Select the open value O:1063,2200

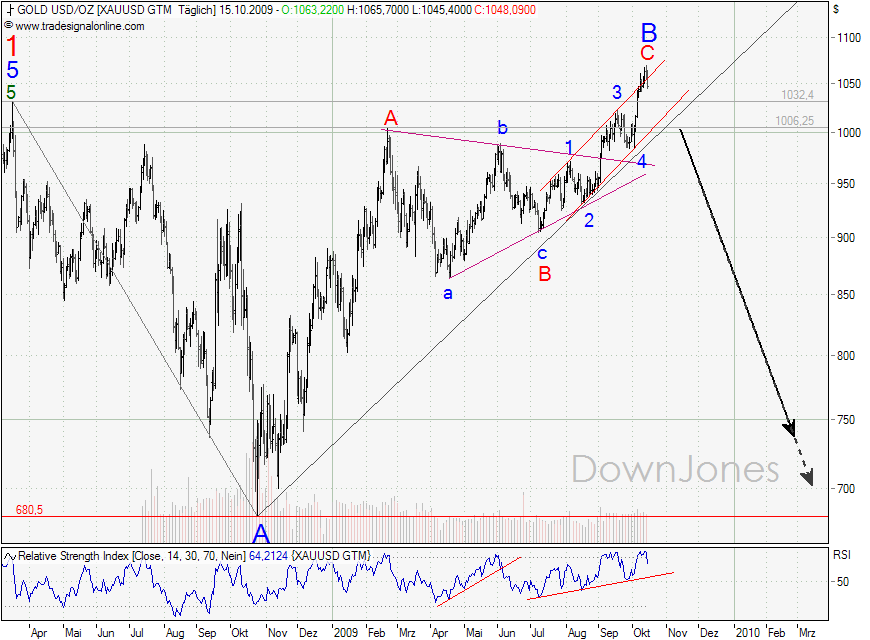pos(312,10)
